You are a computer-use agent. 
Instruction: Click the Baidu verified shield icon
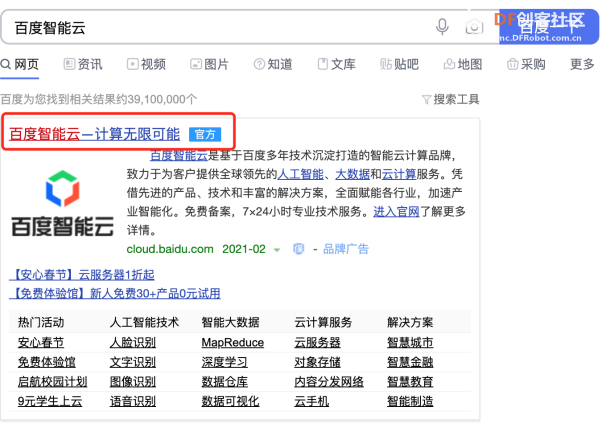click(x=298, y=249)
